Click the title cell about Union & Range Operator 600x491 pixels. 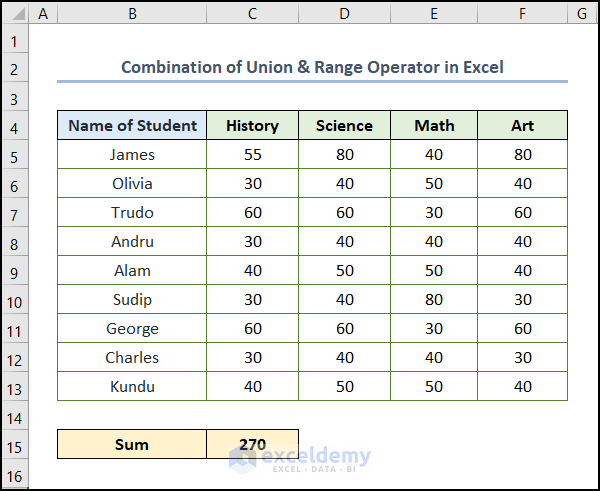coord(312,67)
